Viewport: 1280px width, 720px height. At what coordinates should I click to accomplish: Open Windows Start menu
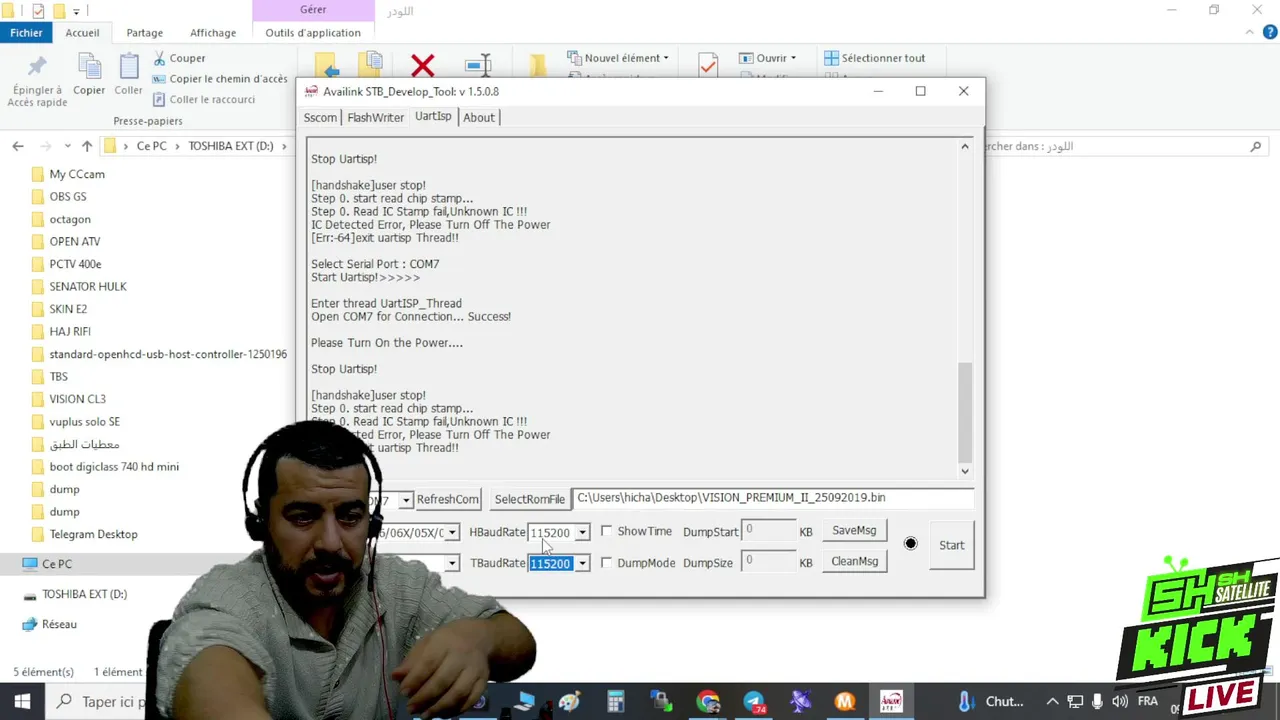tap(22, 701)
